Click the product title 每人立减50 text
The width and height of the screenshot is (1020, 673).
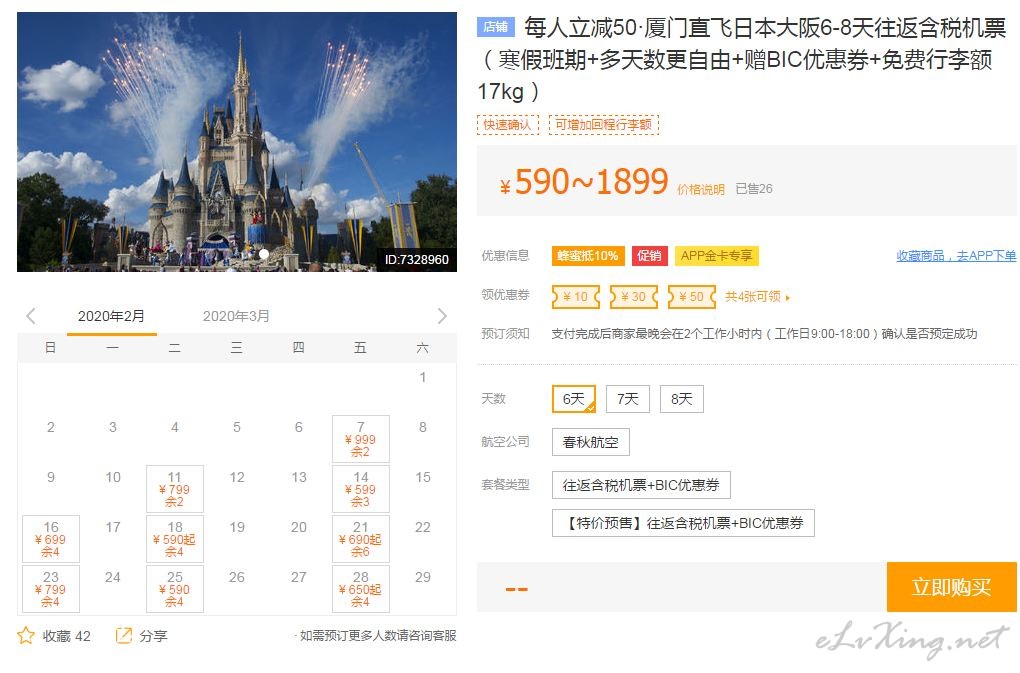point(742,59)
